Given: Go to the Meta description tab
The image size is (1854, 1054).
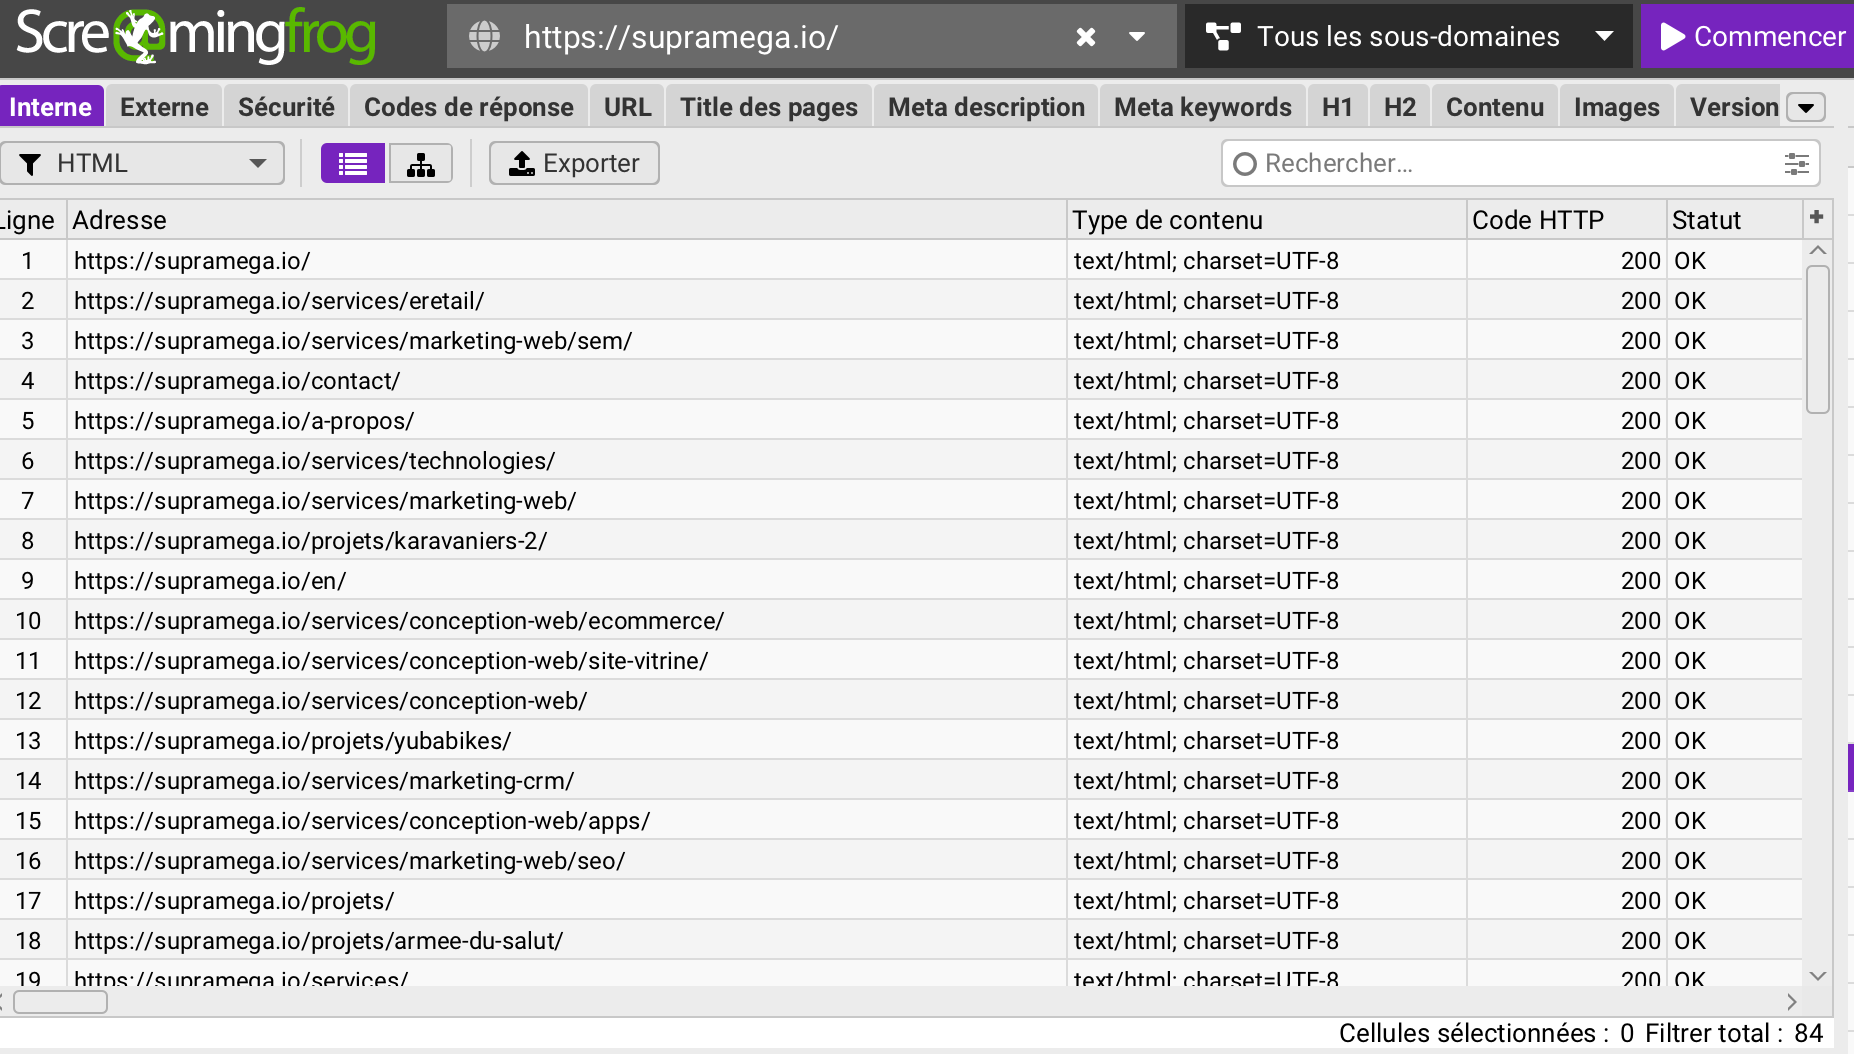Looking at the screenshot, I should click(x=986, y=107).
